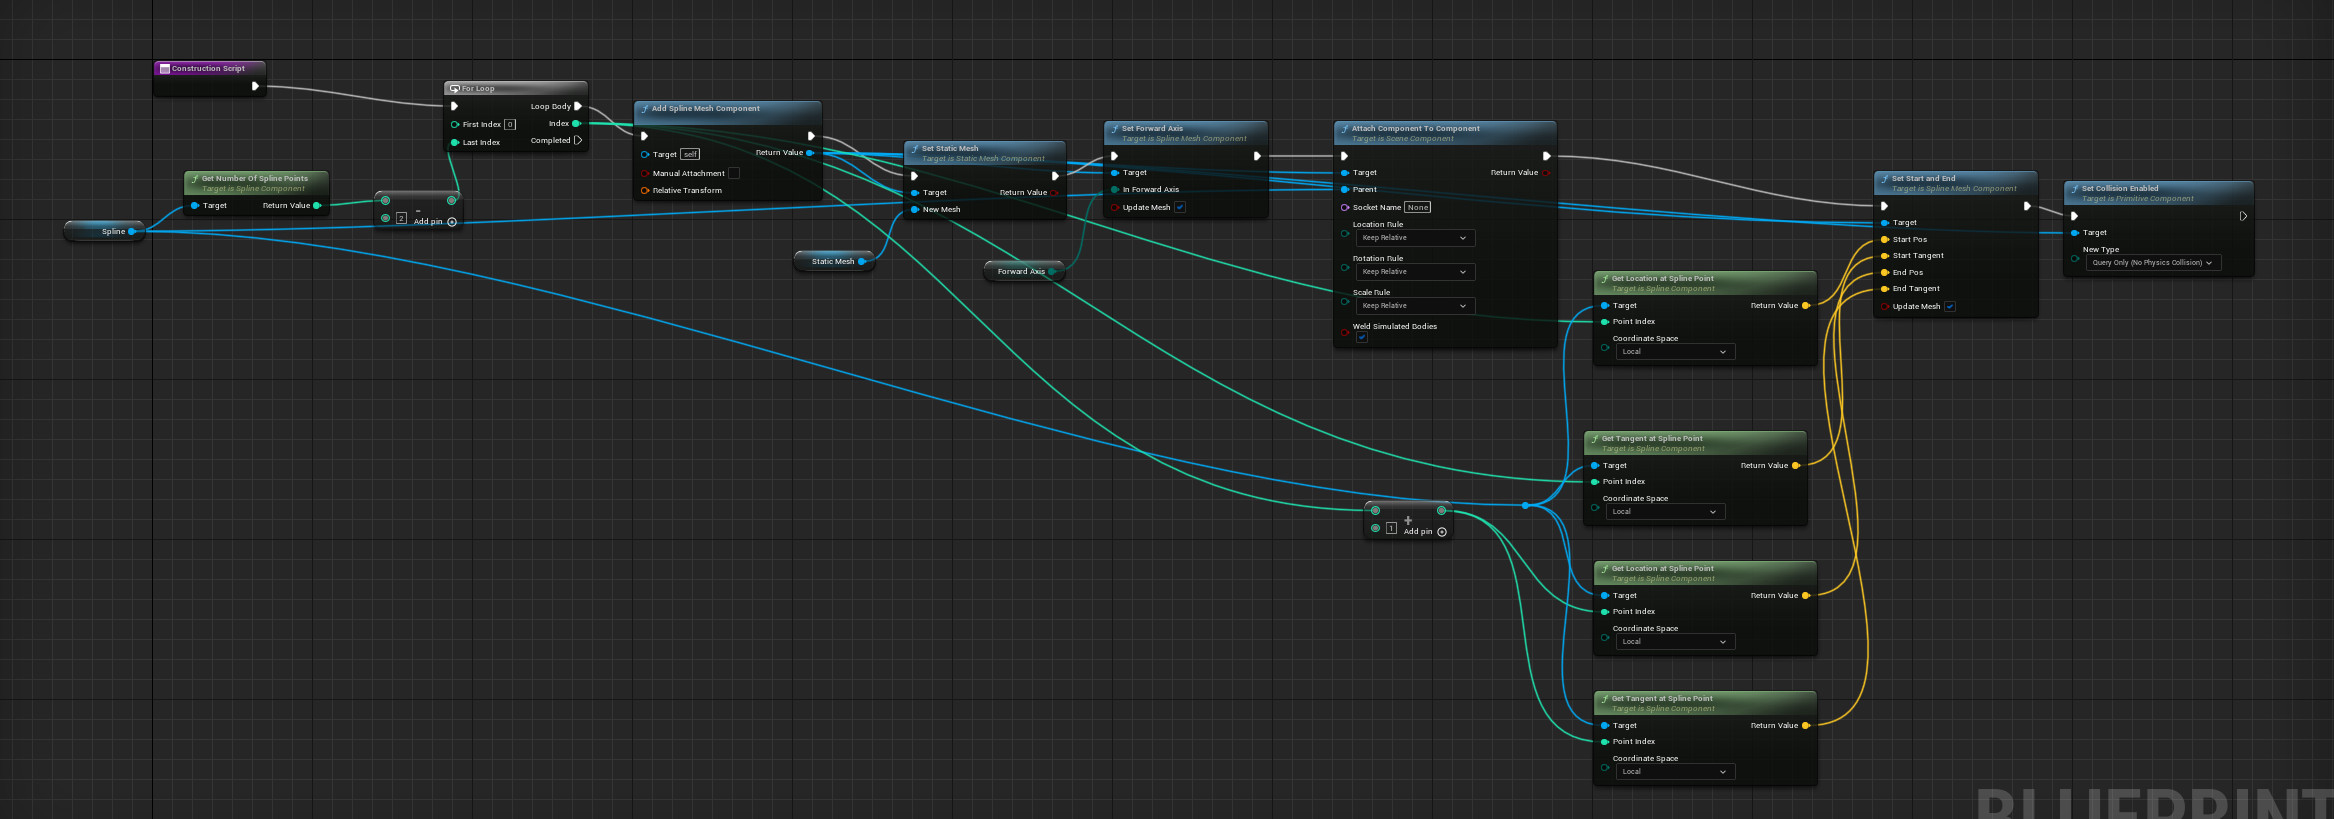The width and height of the screenshot is (2334, 819).
Task: Edit the value 2 on the subtract node
Action: [401, 217]
